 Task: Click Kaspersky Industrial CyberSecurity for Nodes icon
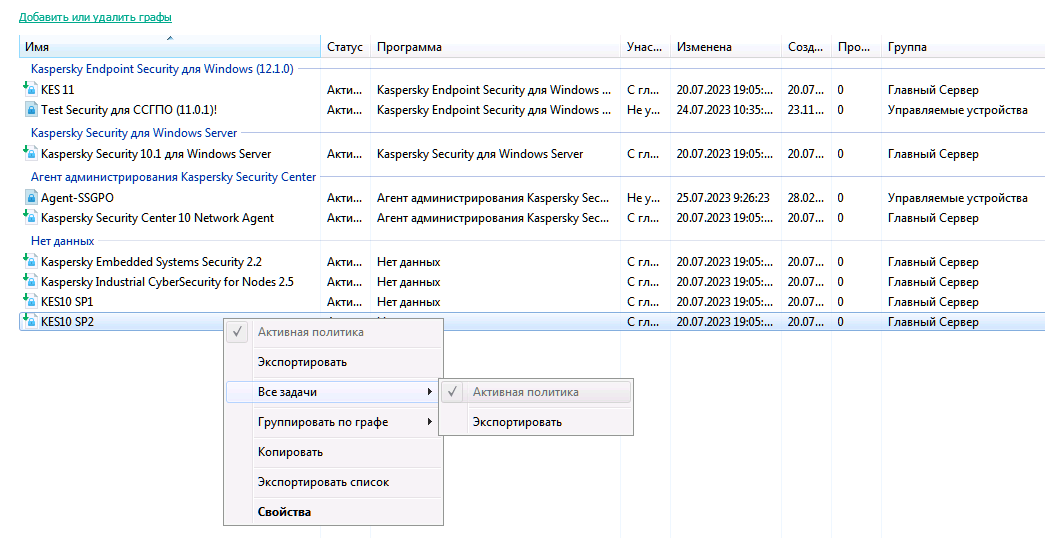click(x=30, y=282)
